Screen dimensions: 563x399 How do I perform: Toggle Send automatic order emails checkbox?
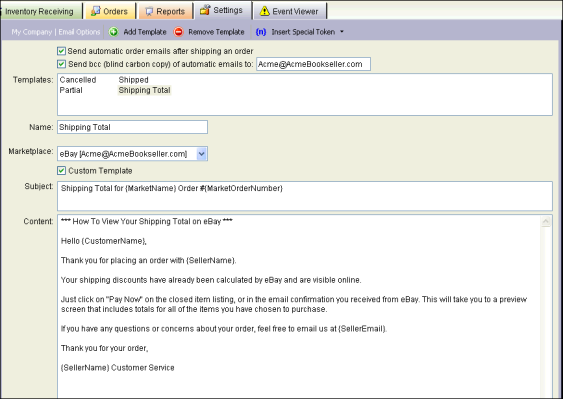61,51
